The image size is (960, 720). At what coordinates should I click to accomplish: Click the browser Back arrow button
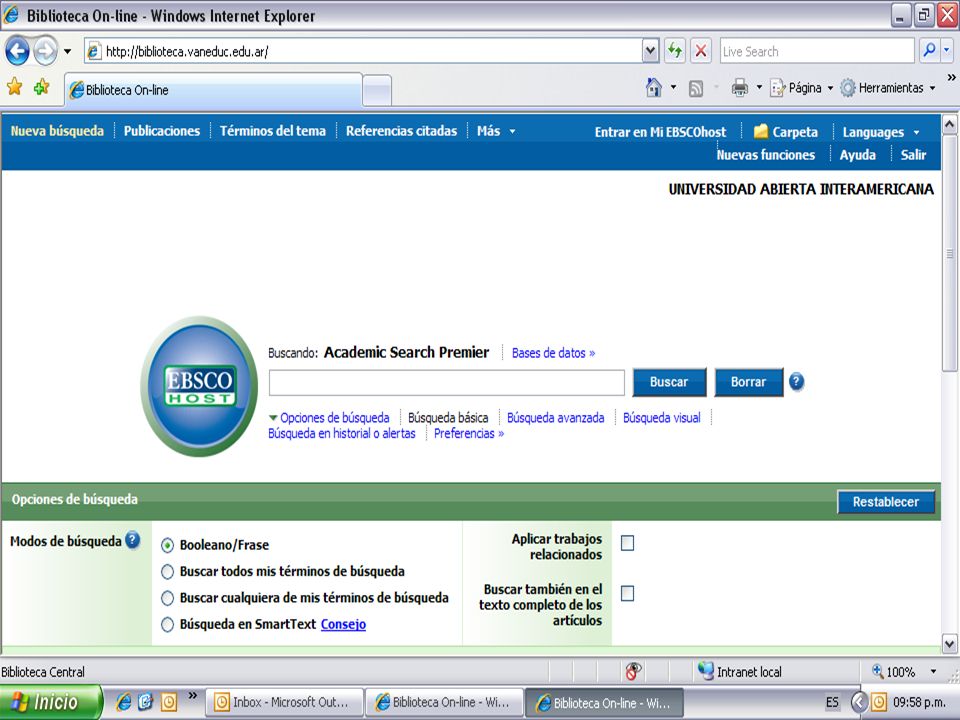click(x=17, y=51)
